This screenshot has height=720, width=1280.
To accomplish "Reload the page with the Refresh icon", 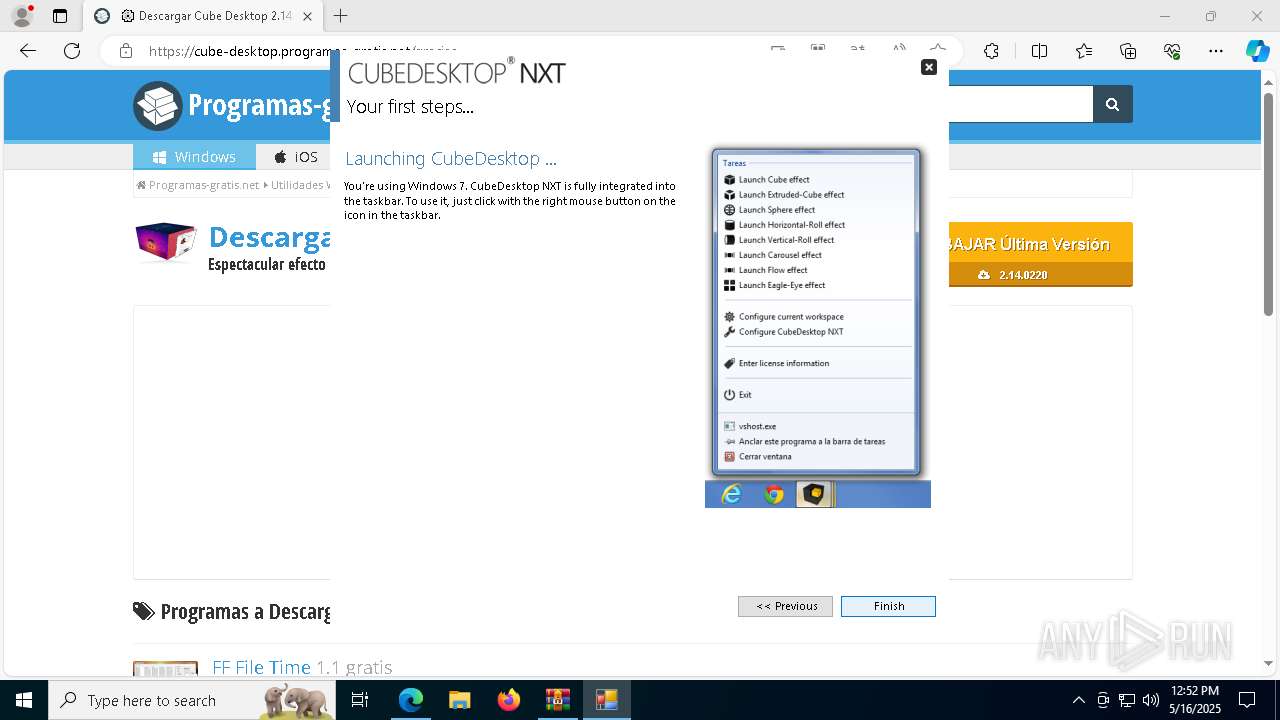I will coord(72,51).
